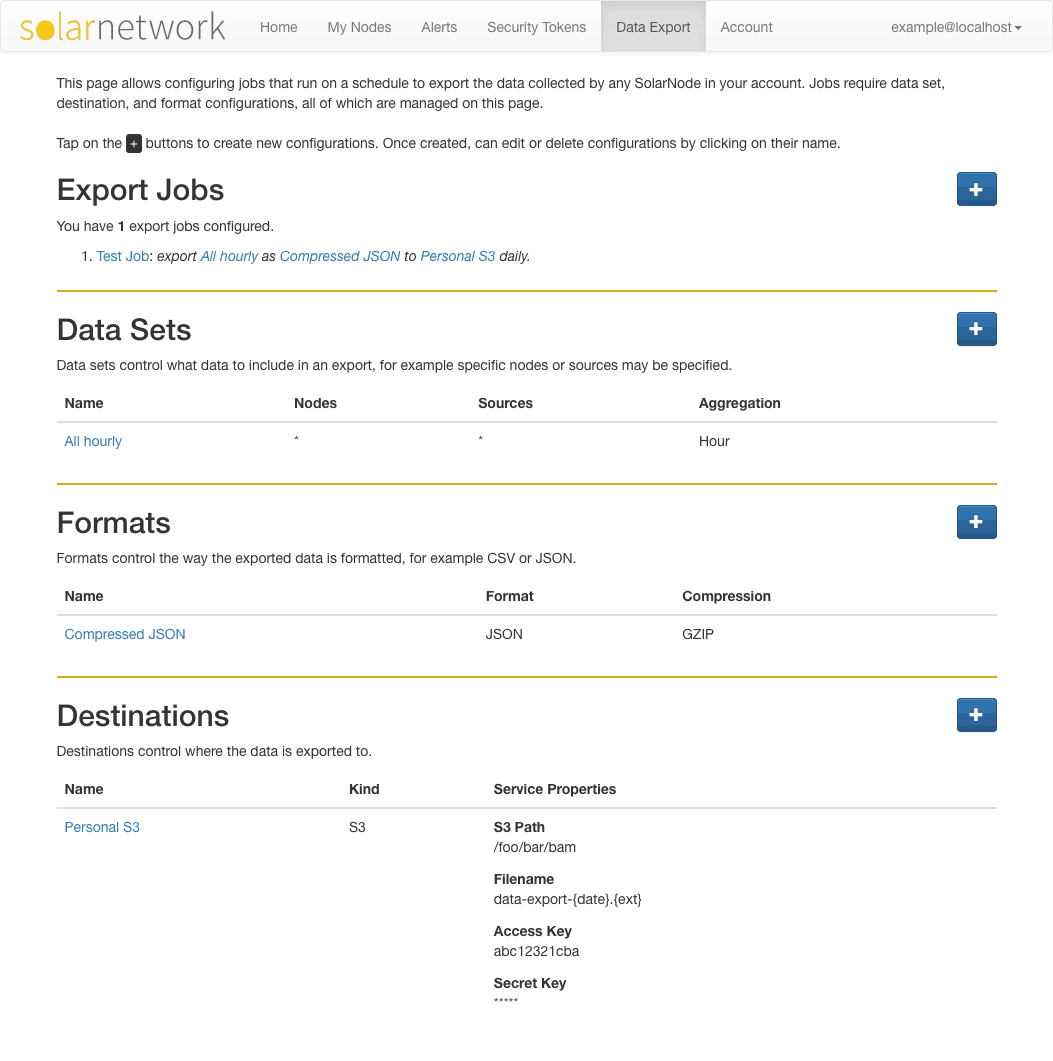Click All hourly link in the export job

coord(229,256)
